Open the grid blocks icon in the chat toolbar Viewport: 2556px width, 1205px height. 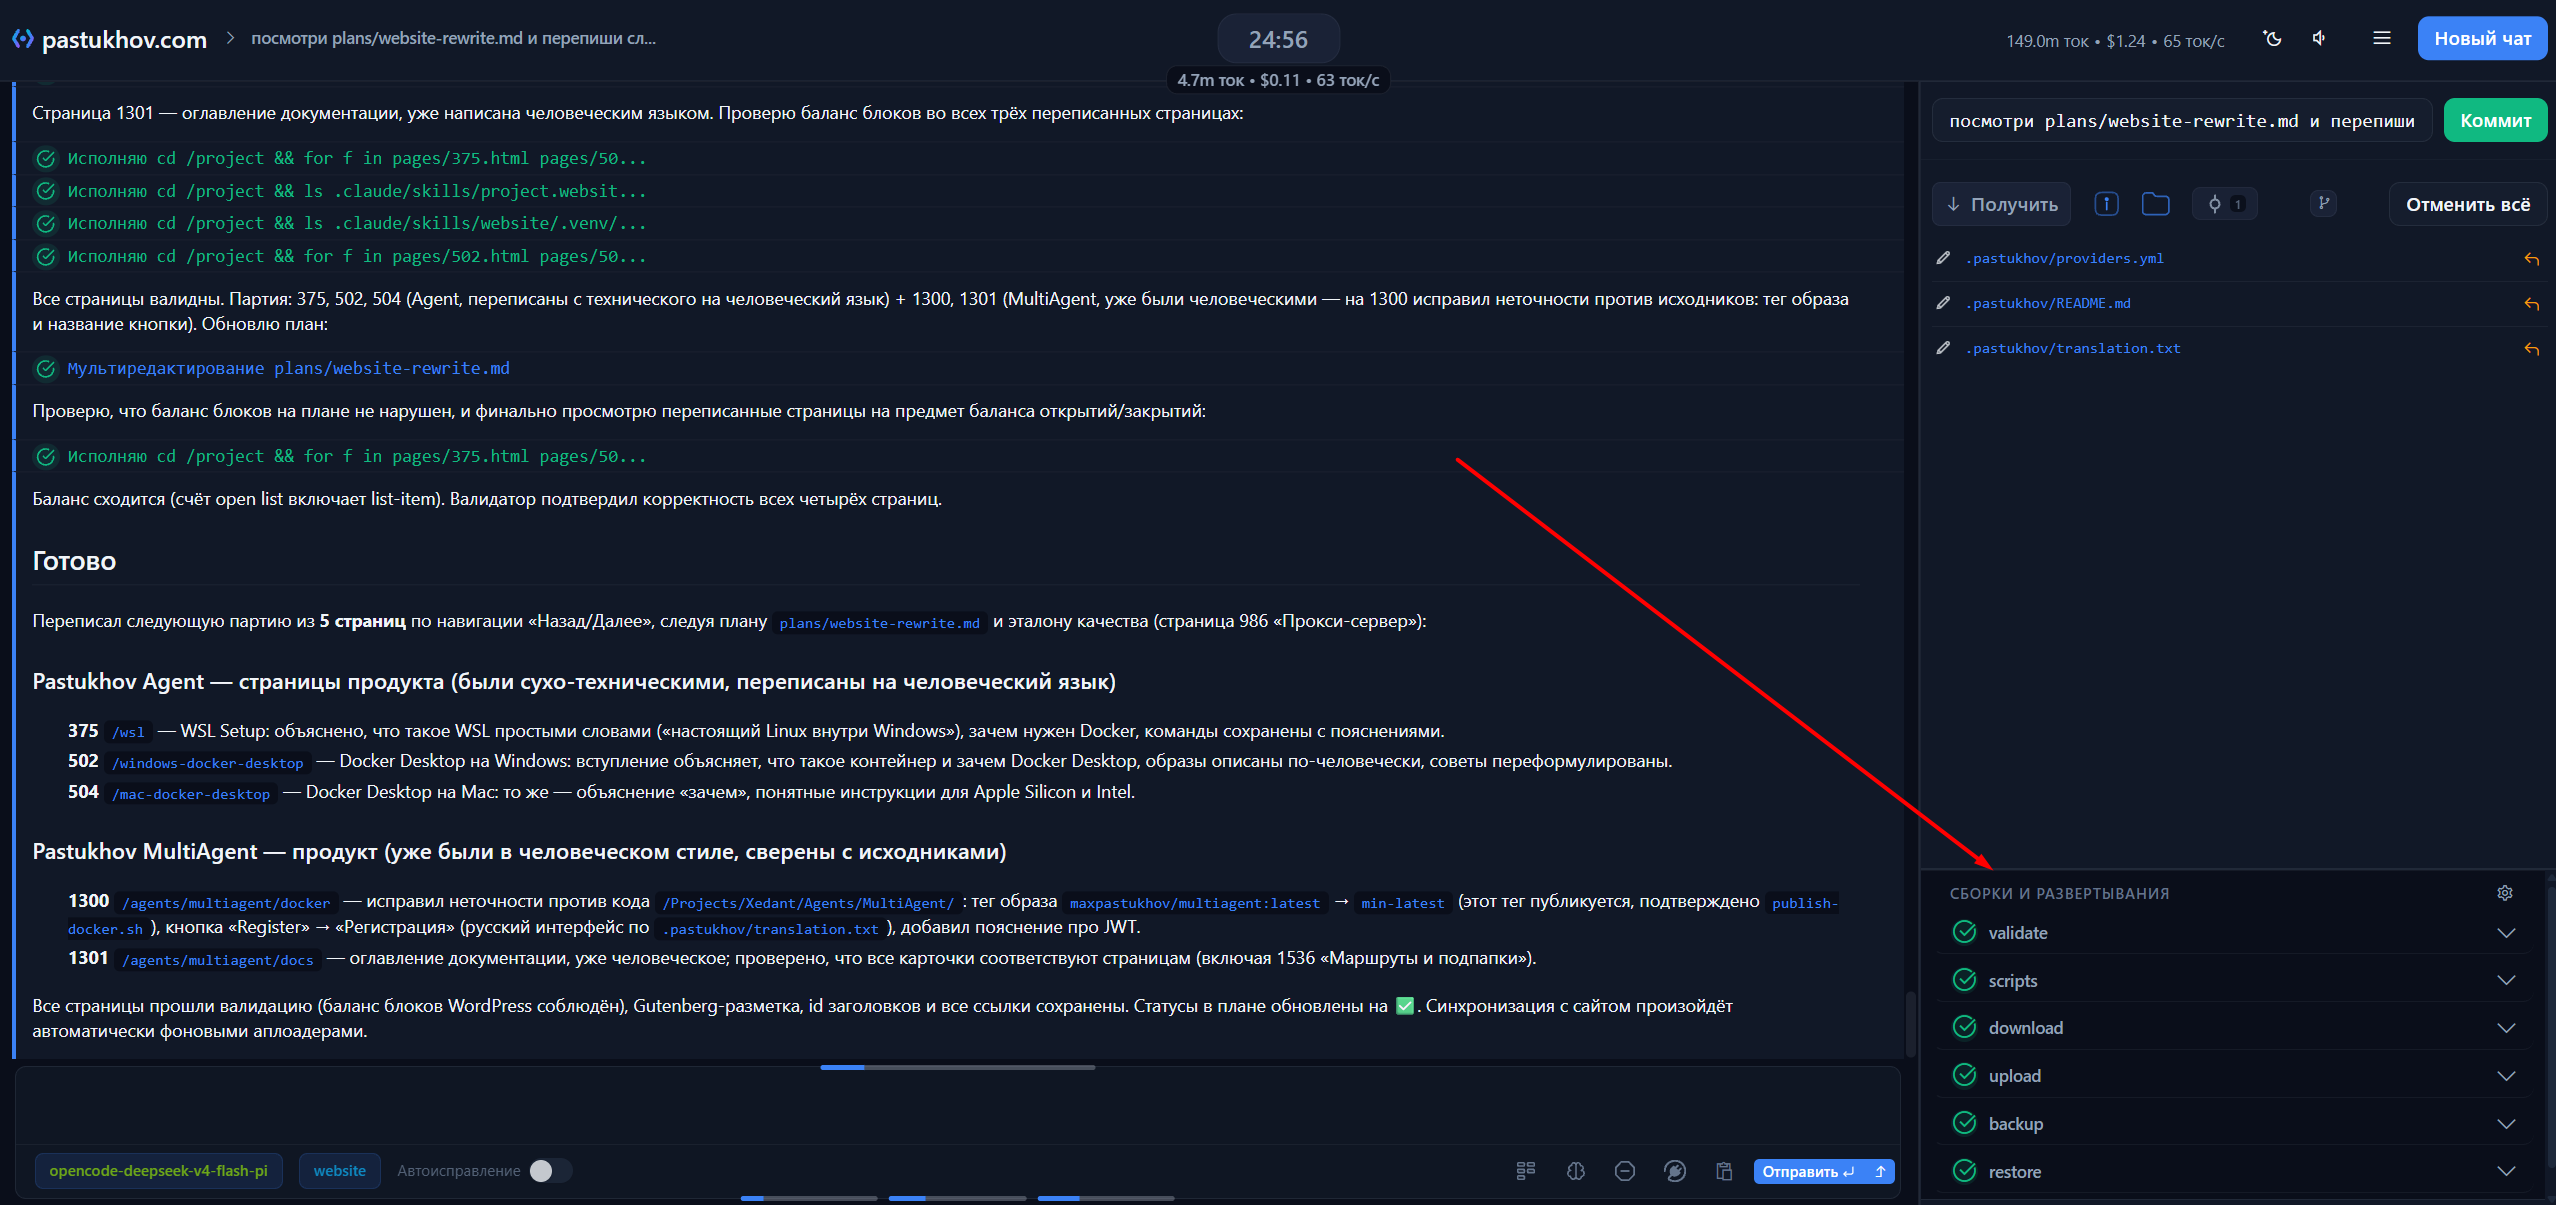1526,1171
